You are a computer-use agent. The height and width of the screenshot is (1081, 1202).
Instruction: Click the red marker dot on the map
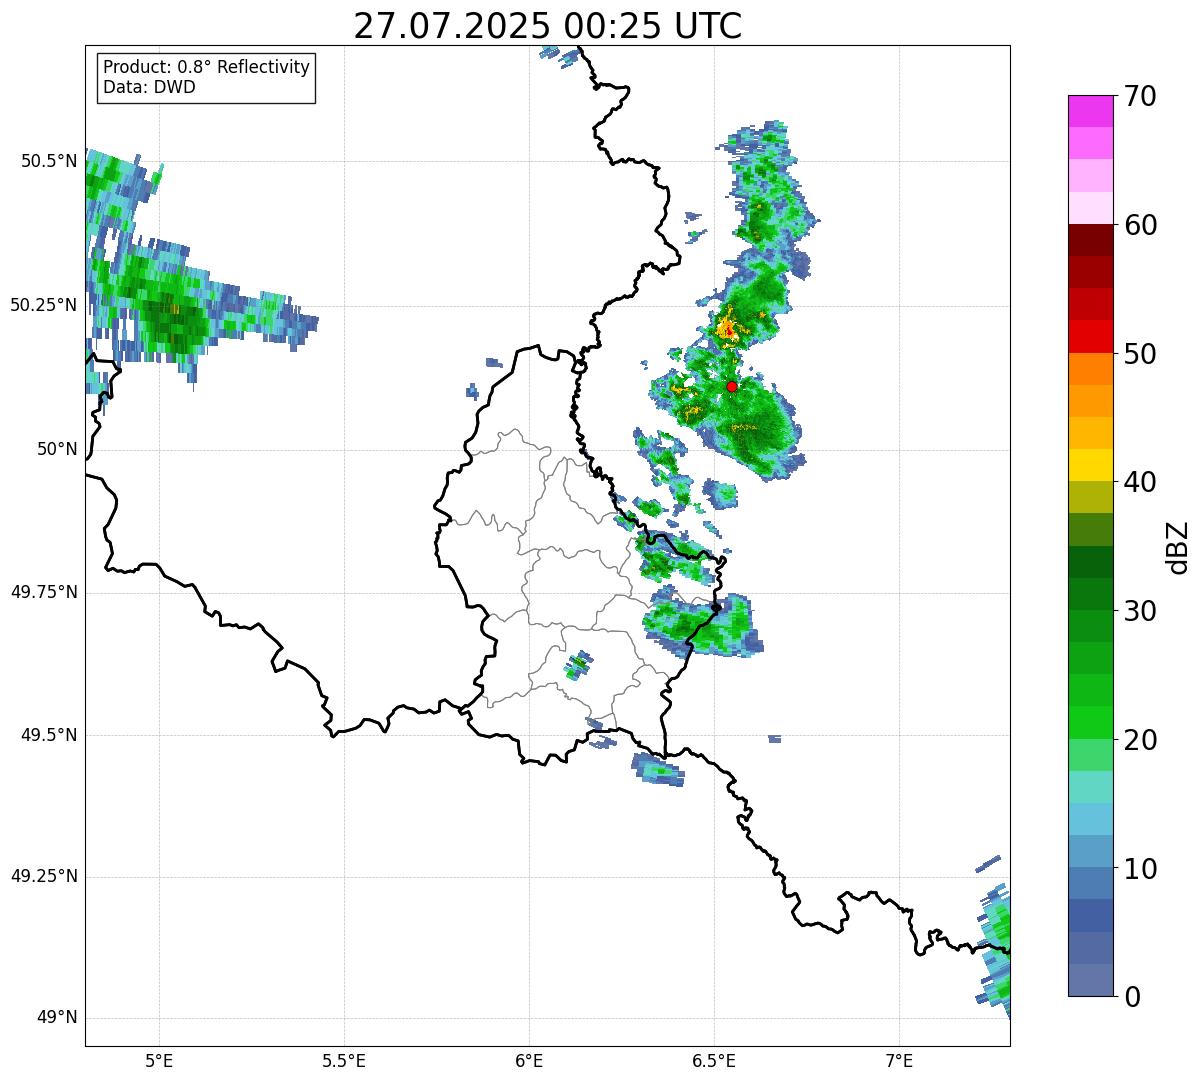point(732,386)
